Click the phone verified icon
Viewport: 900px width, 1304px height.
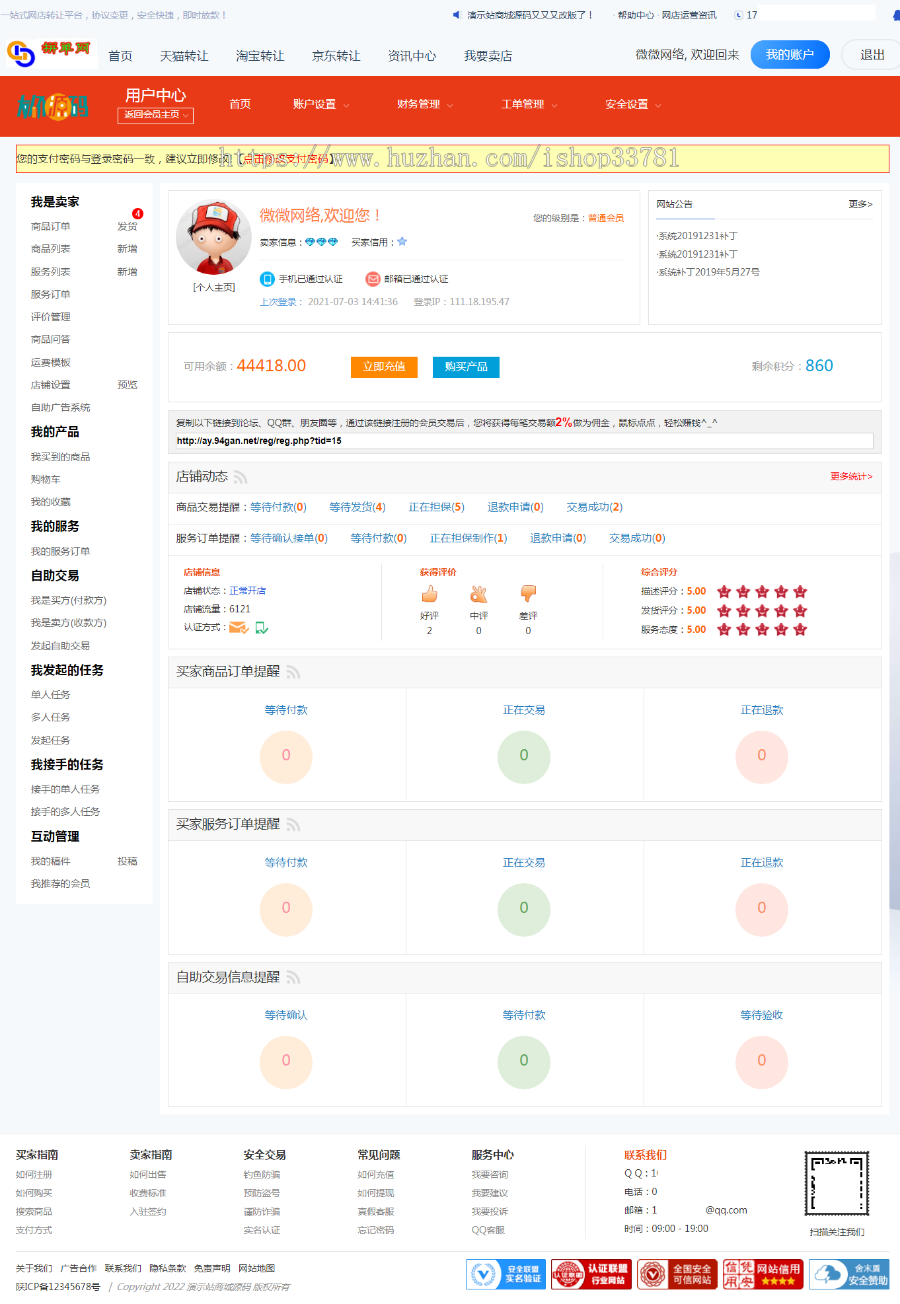pyautogui.click(x=267, y=279)
